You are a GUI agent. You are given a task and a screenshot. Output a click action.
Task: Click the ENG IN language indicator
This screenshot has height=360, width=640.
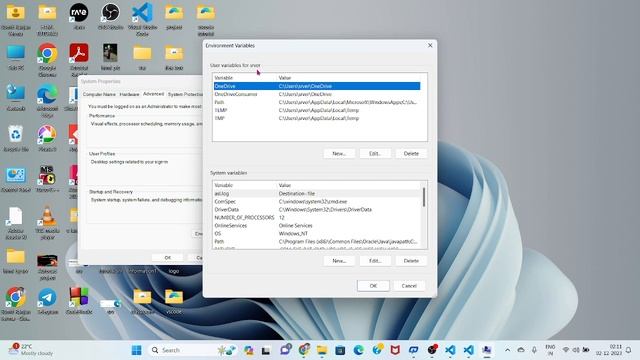(x=550, y=350)
